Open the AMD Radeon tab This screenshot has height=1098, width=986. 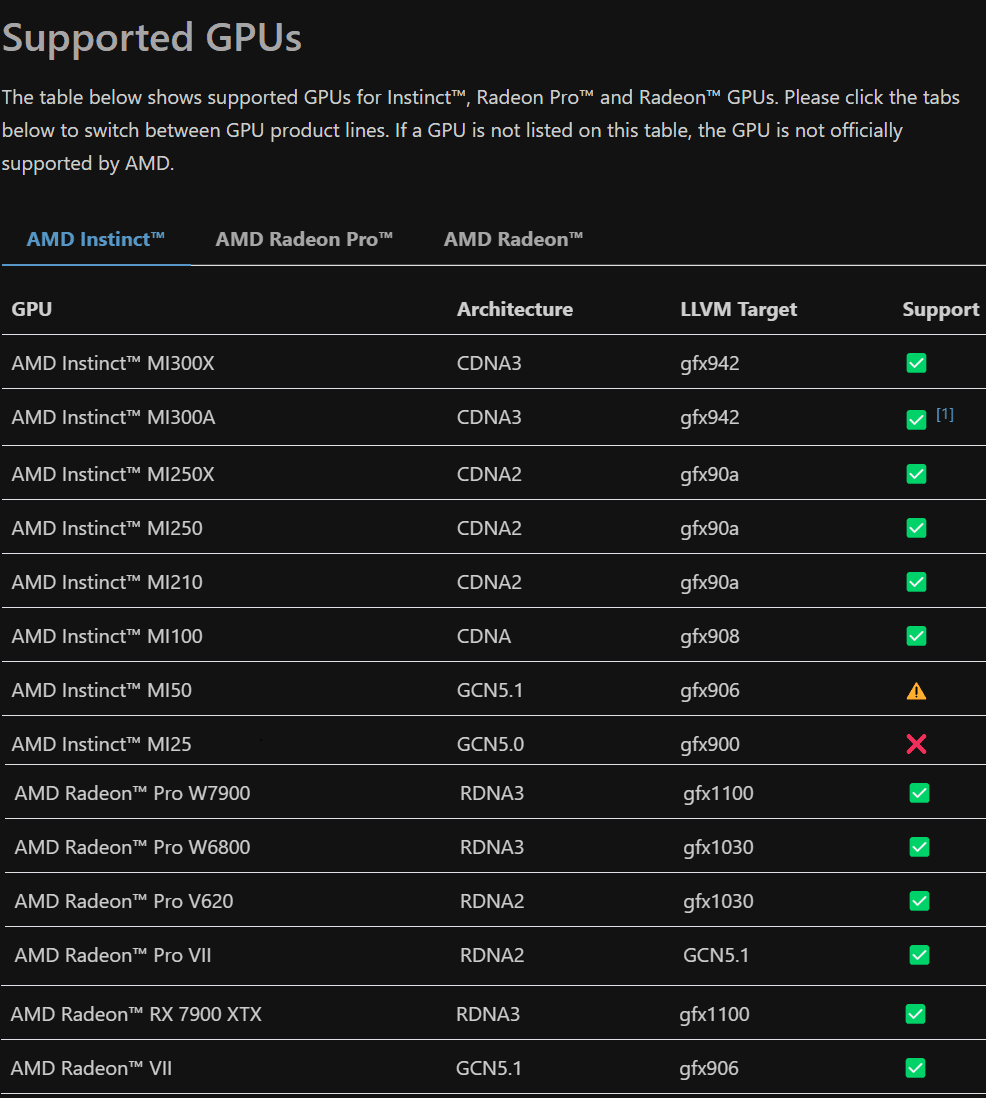pos(513,239)
